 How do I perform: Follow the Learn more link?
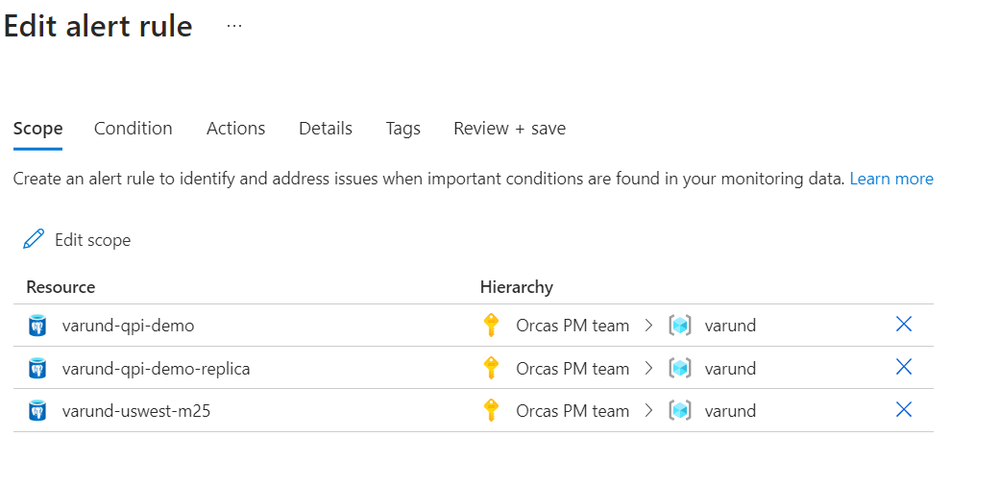click(x=891, y=179)
